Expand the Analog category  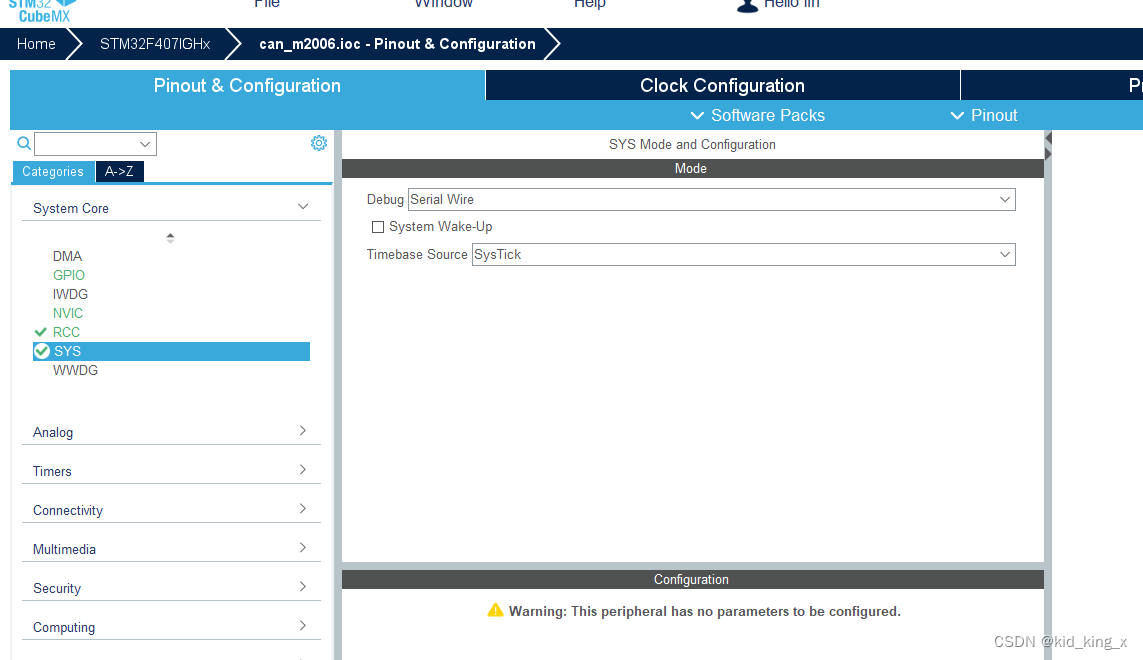click(171, 432)
